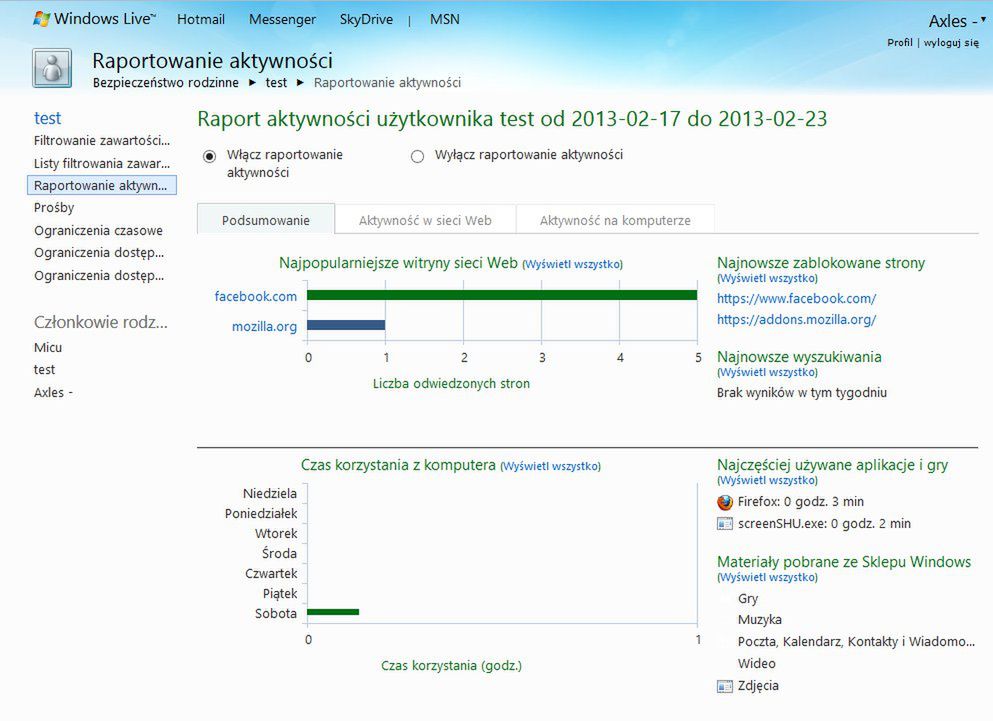Click the Wideo store category
This screenshot has height=721, width=993.
point(757,663)
